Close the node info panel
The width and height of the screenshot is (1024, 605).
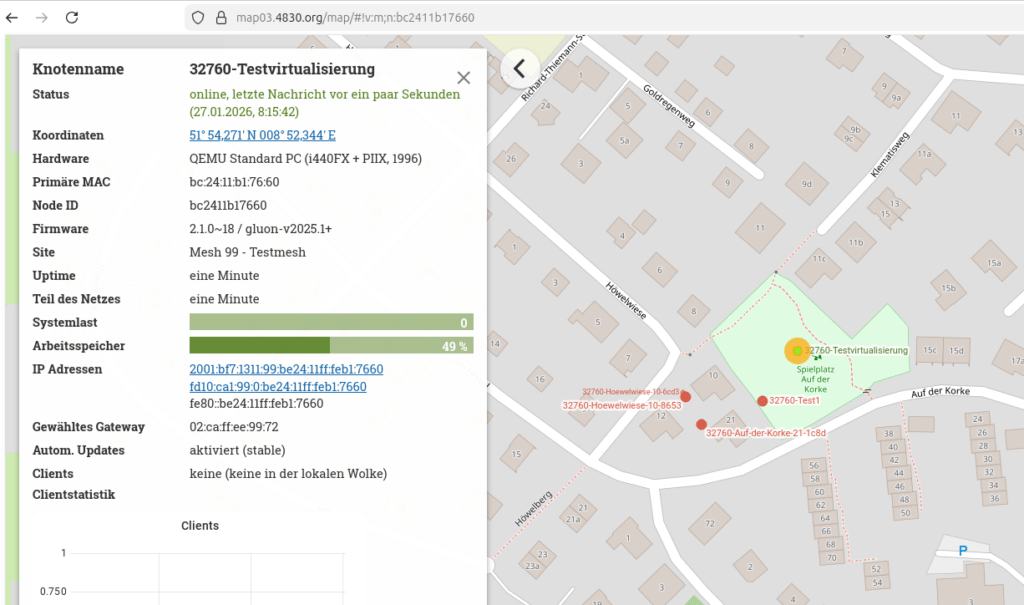coord(463,78)
